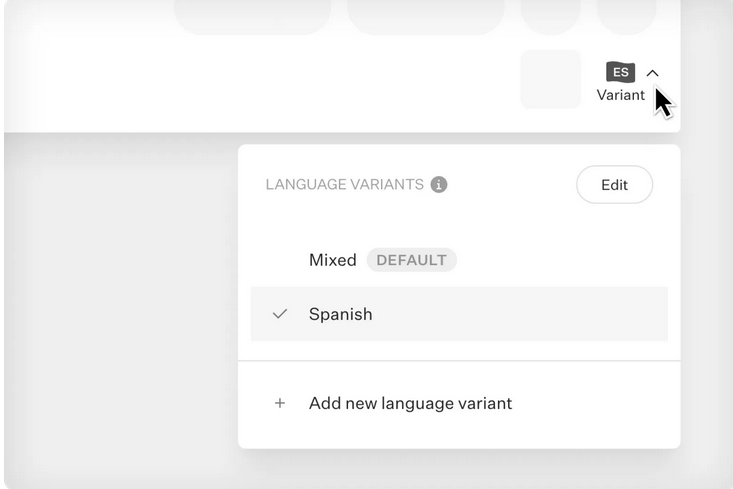Click the divider line above Add new language variant
This screenshot has height=489, width=733.
click(x=459, y=361)
